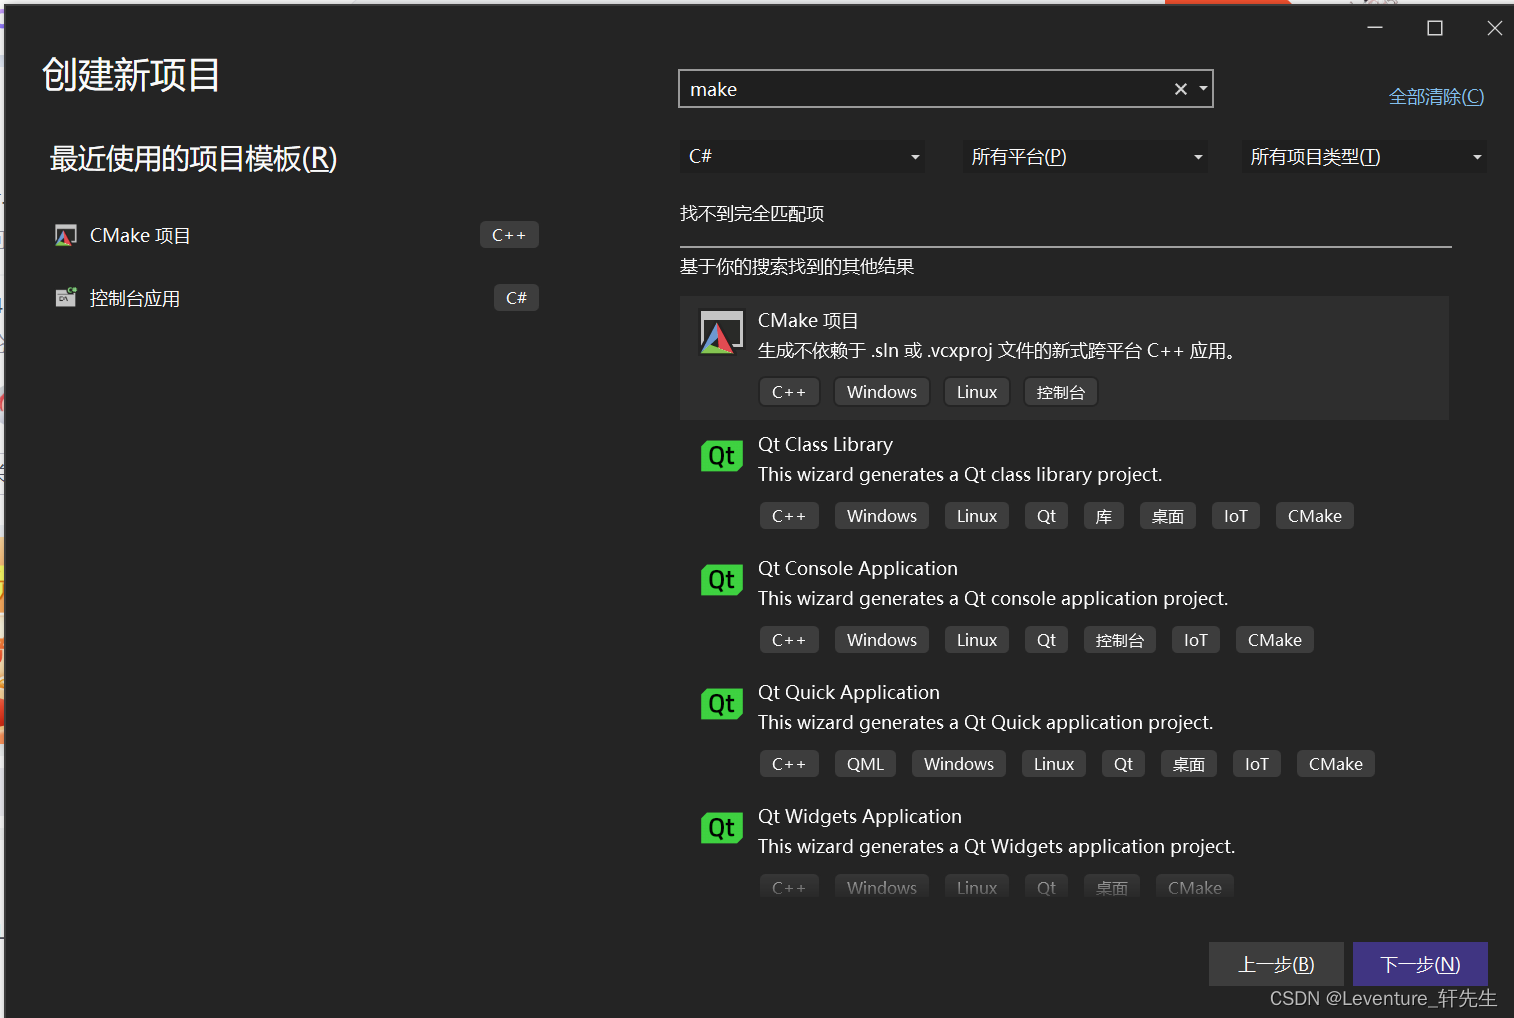Minimize the 创建新项目 dialog window
Image resolution: width=1514 pixels, height=1018 pixels.
[x=1375, y=28]
